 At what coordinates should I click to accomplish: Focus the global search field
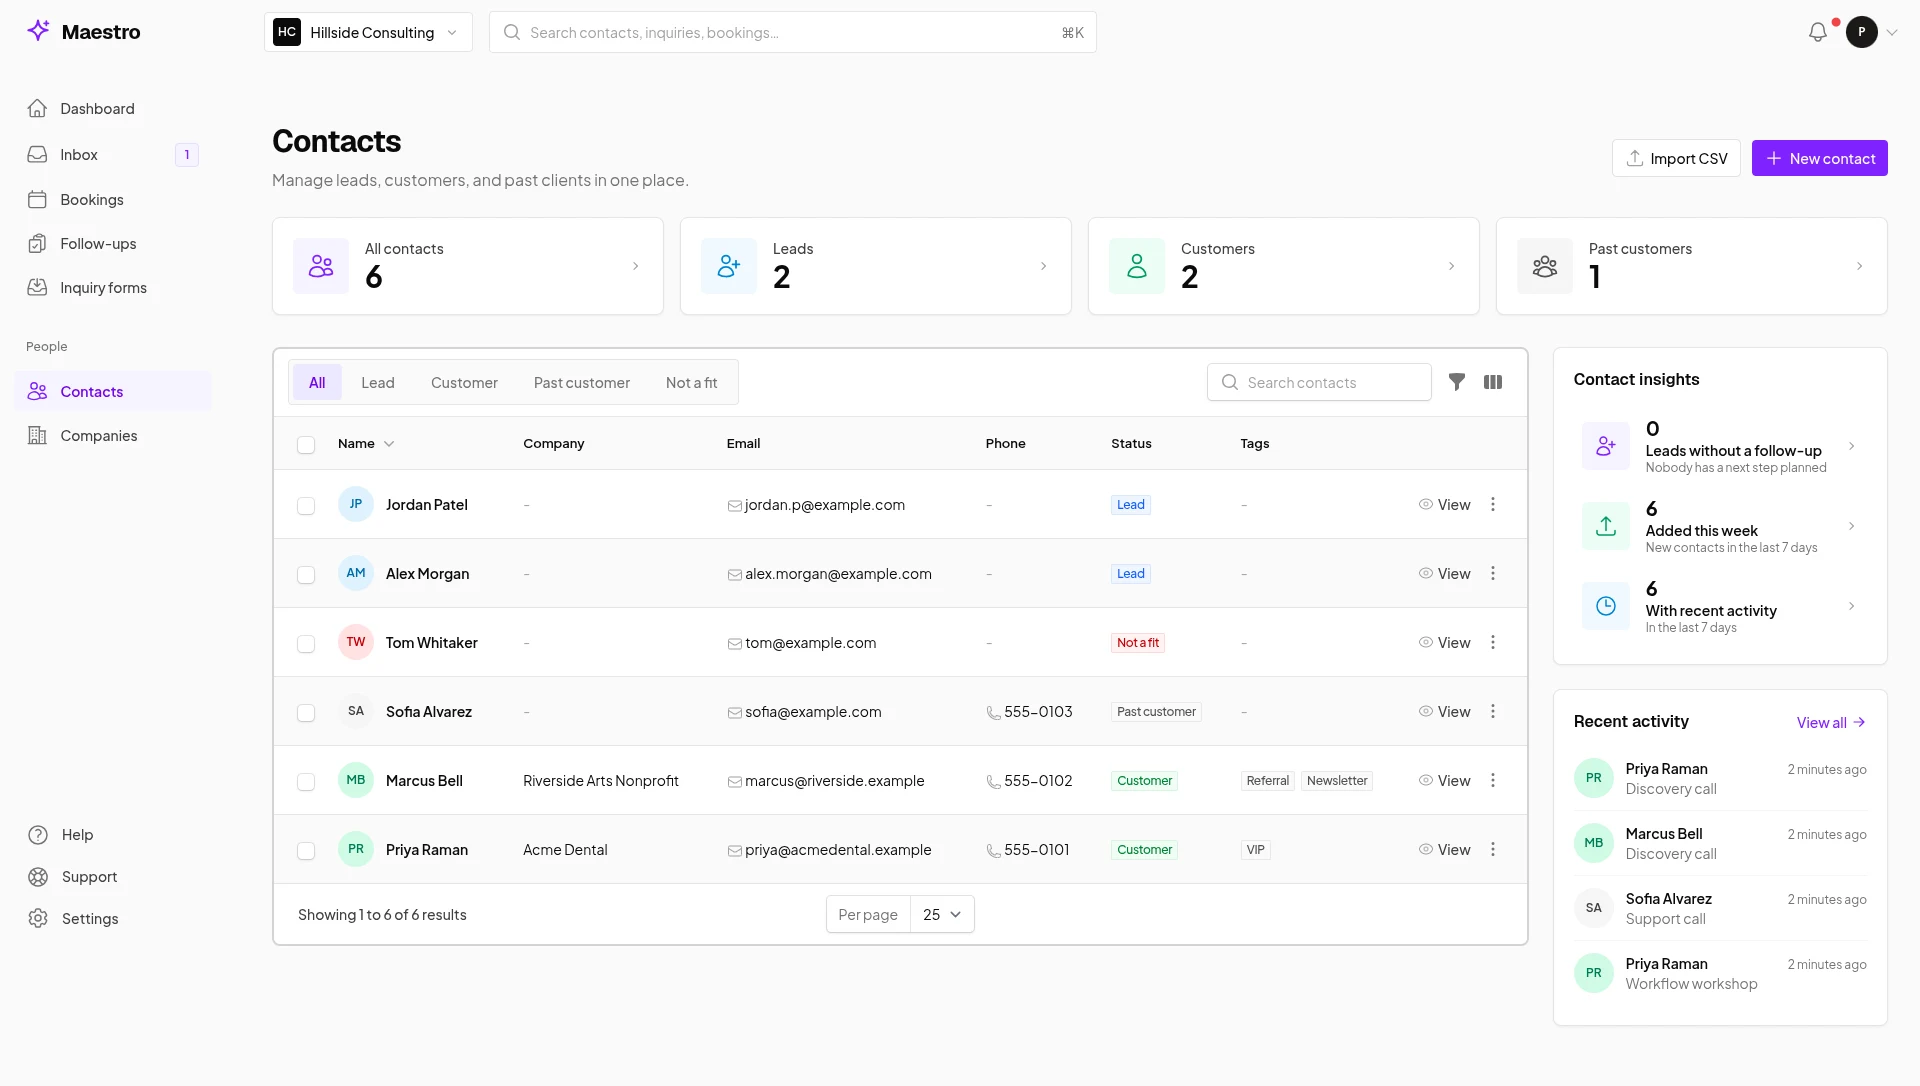click(x=793, y=32)
